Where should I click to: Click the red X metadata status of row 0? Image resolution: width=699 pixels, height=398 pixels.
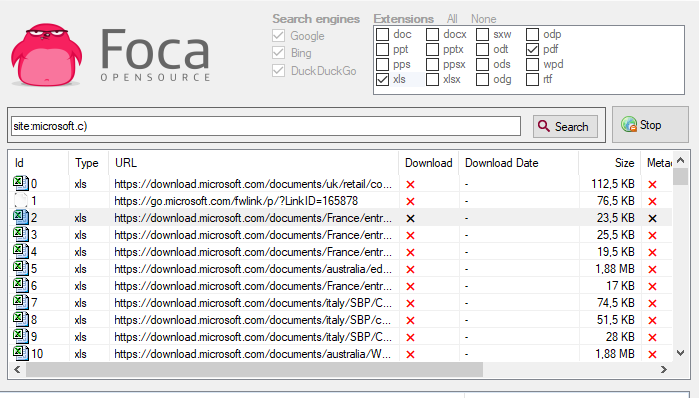[653, 185]
